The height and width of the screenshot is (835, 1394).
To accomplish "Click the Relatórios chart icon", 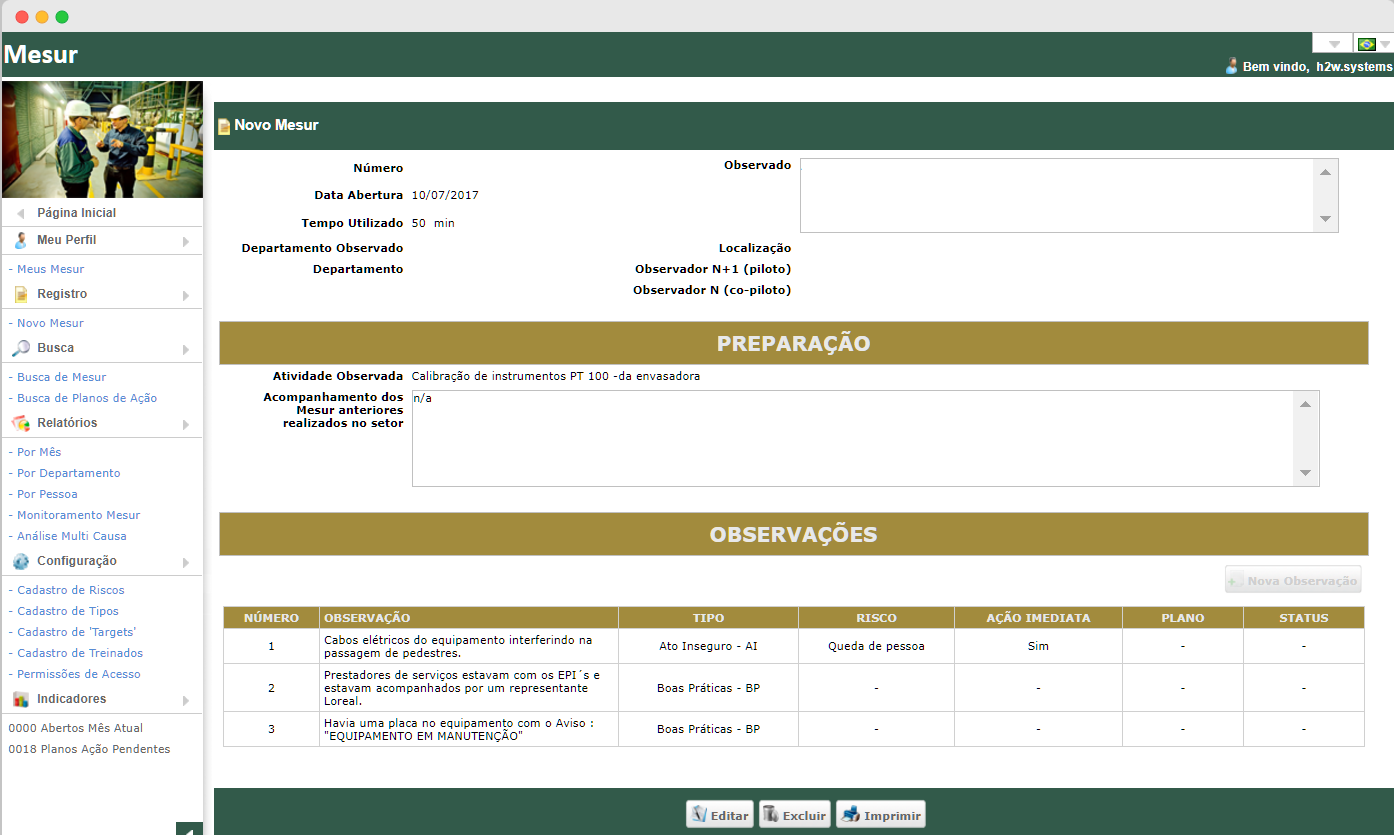I will pos(21,423).
